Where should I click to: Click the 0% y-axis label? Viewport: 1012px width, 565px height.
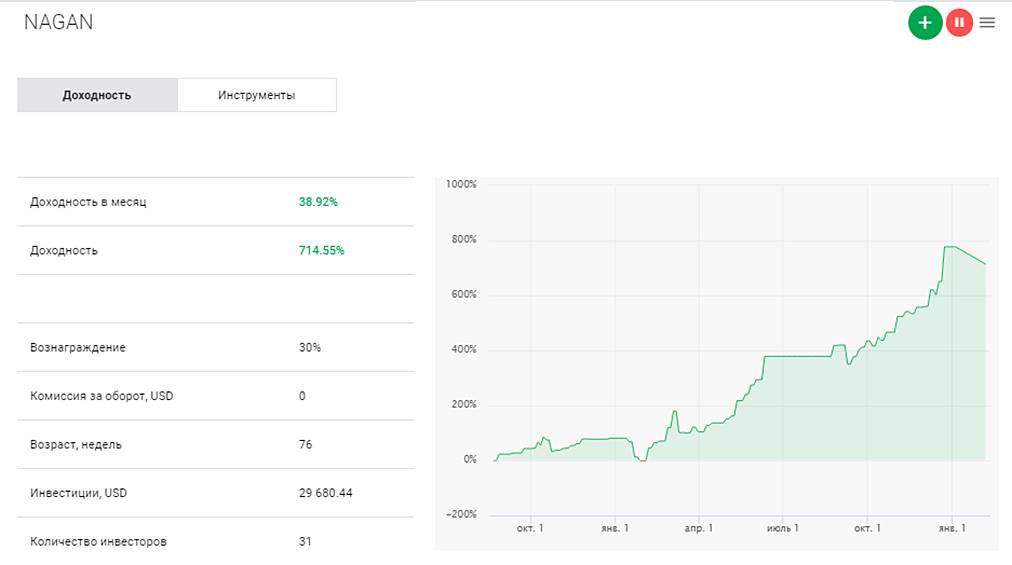click(x=469, y=460)
